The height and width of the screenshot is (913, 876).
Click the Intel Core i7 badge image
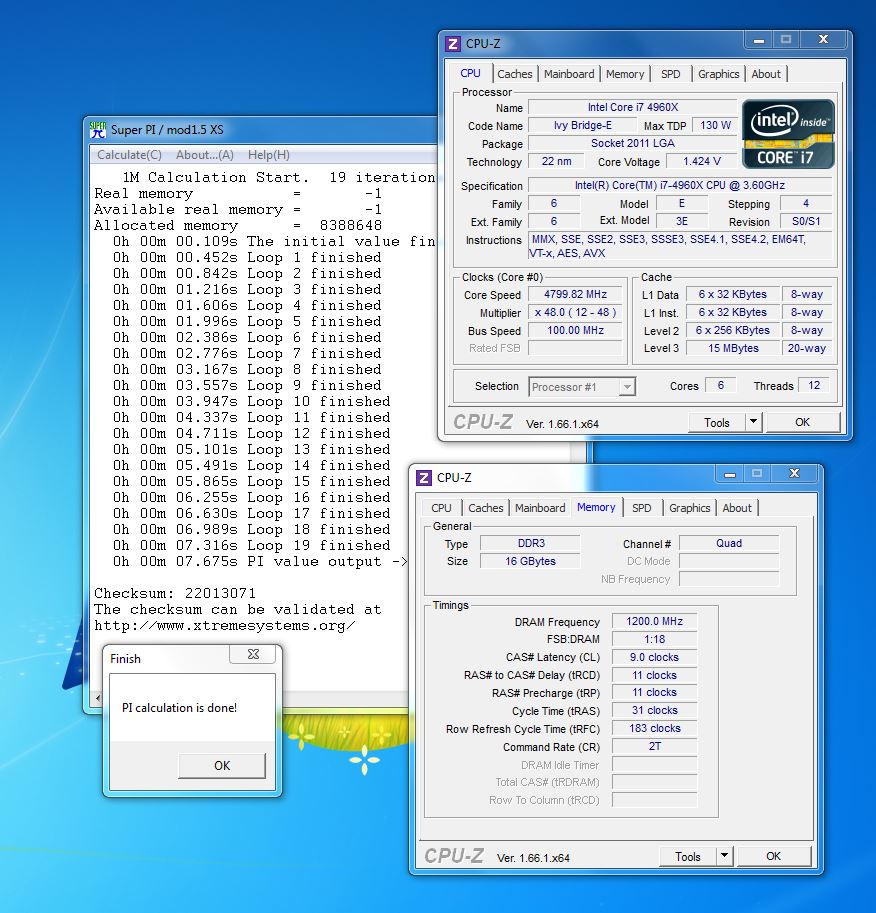tap(788, 134)
